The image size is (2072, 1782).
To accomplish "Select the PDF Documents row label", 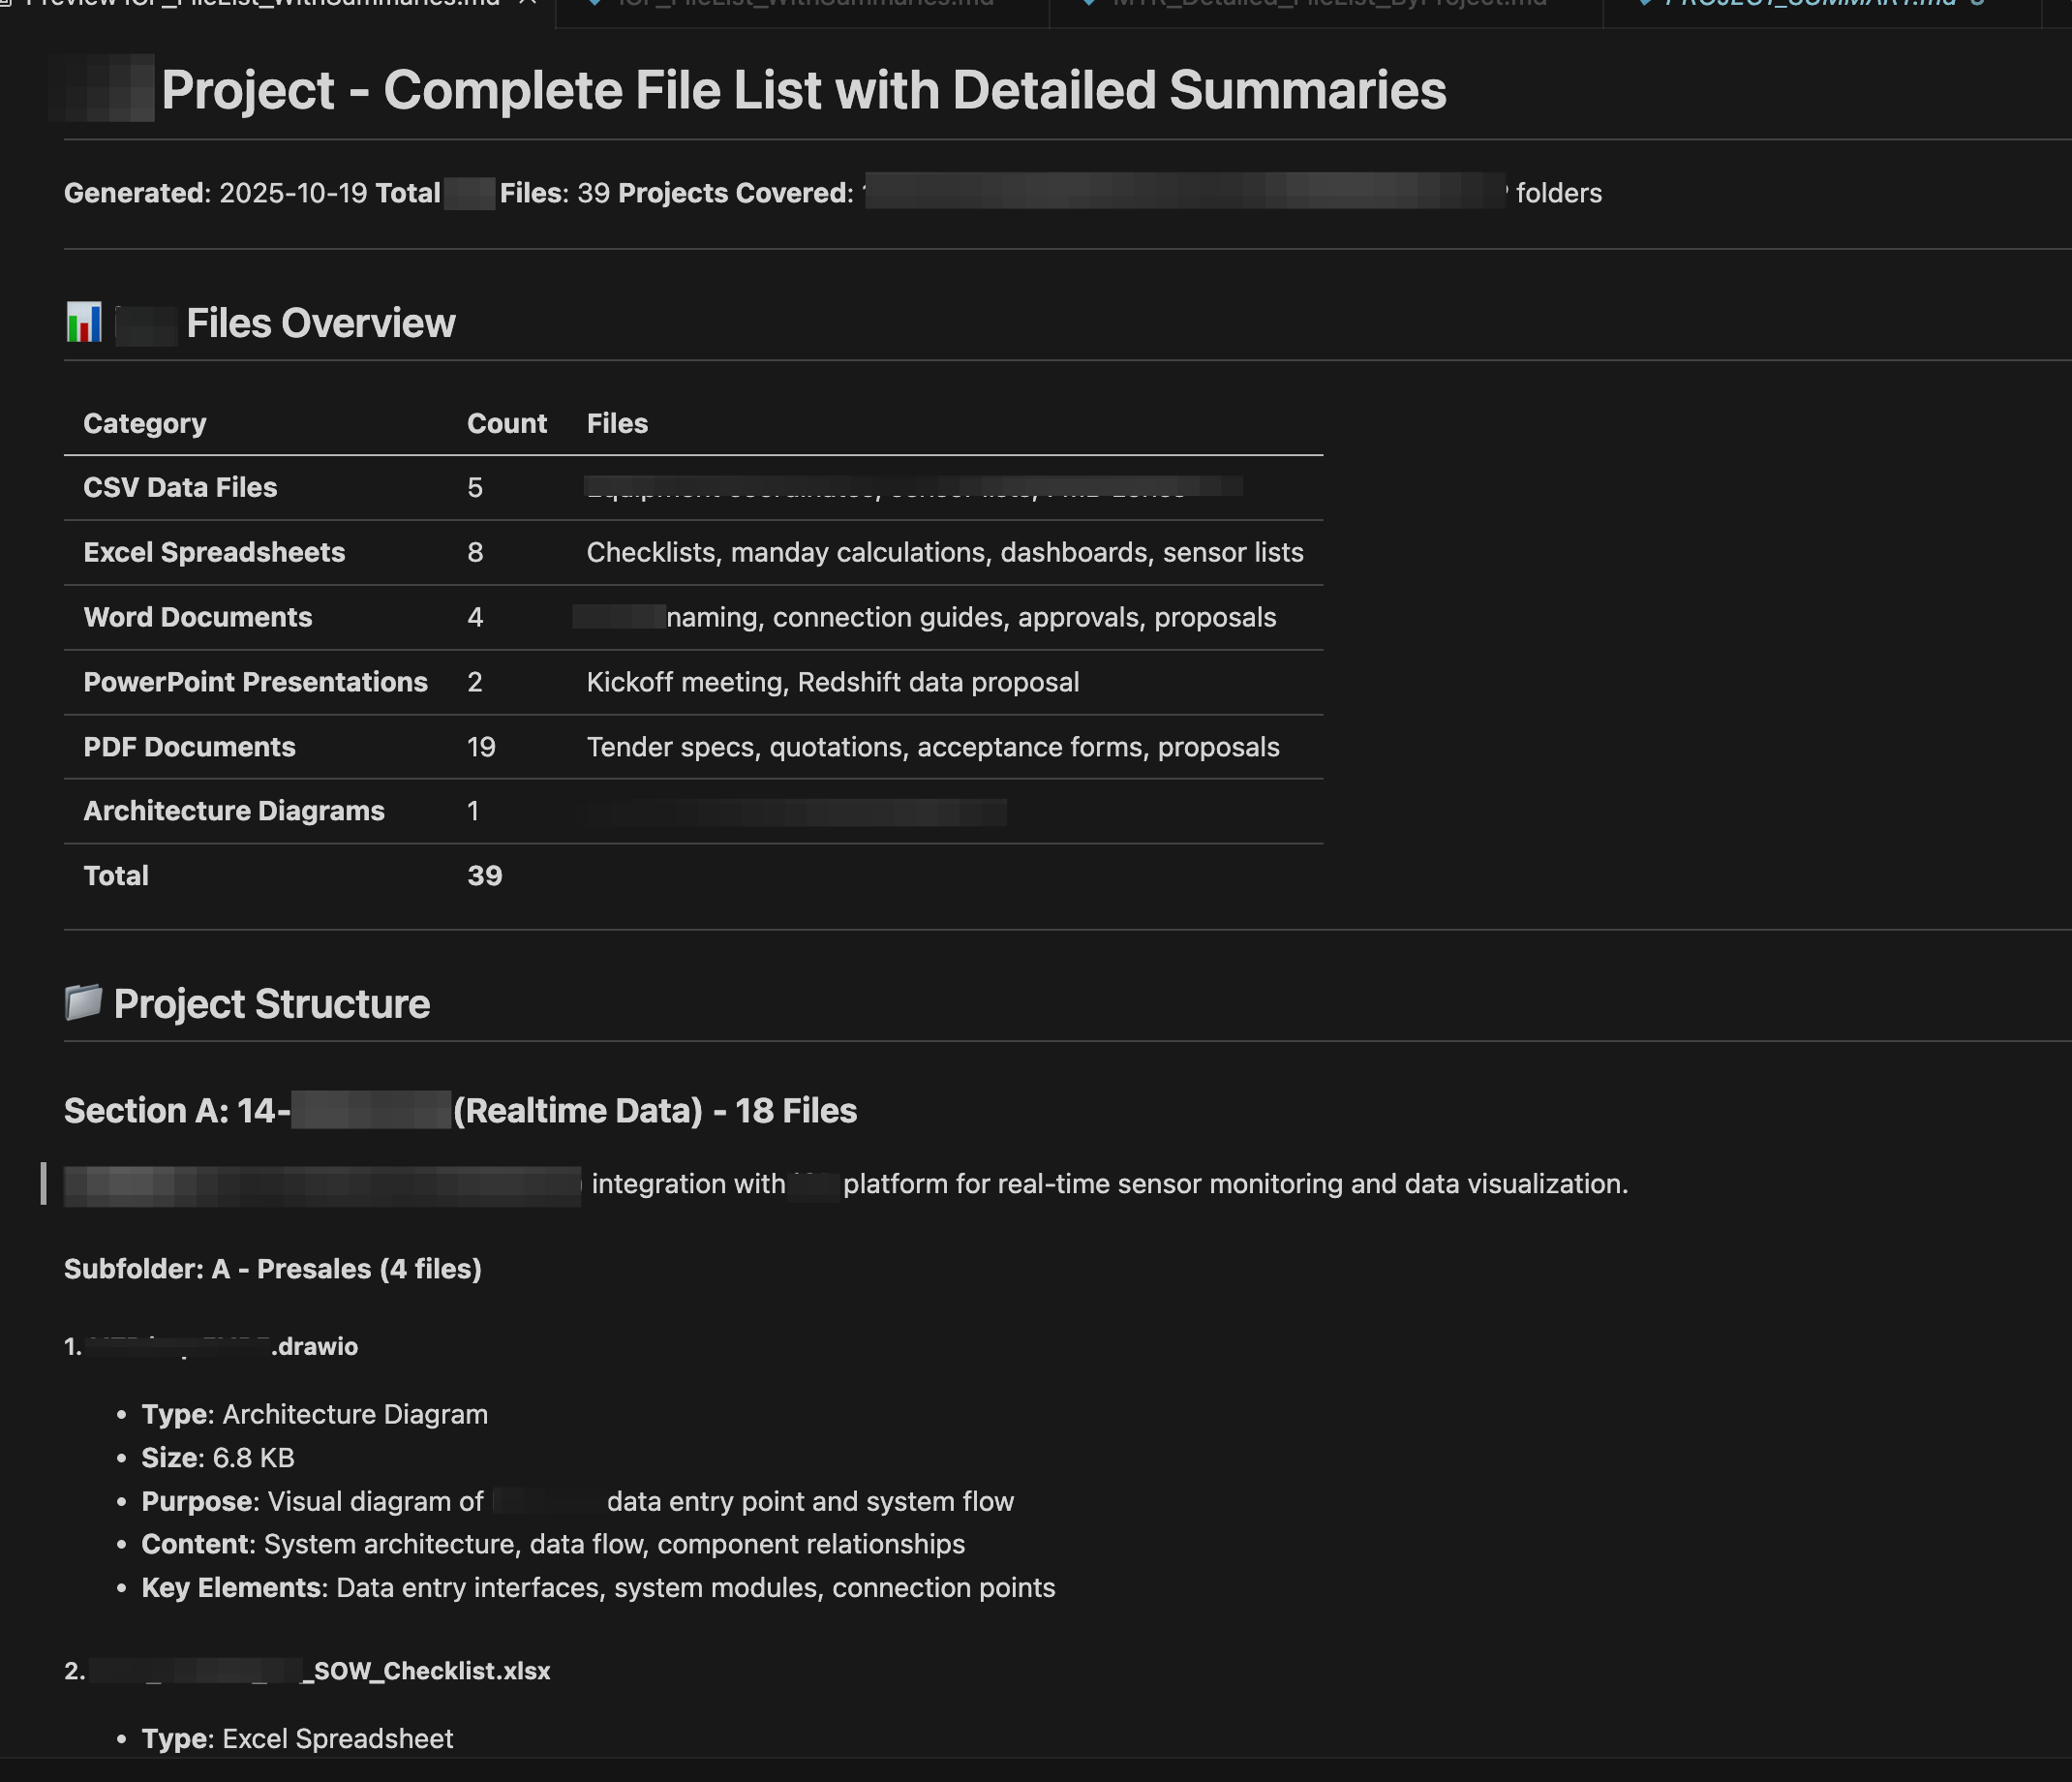I will [x=189, y=747].
